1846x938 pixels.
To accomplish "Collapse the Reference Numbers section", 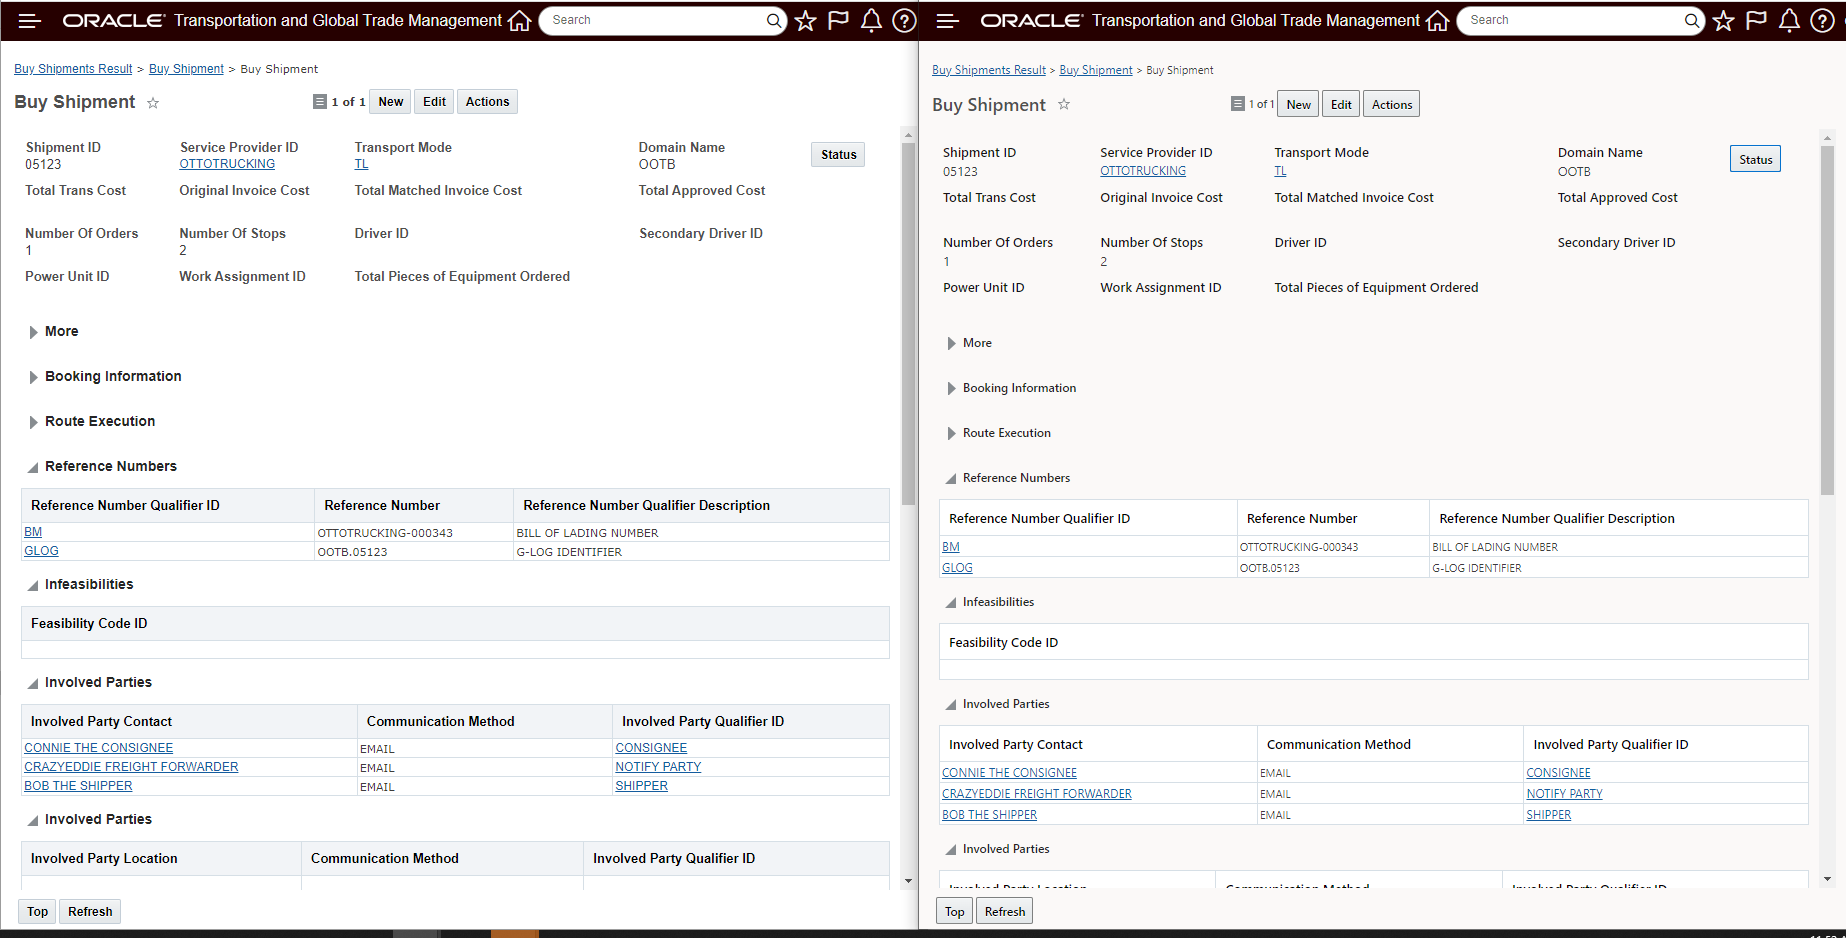I will tap(33, 465).
